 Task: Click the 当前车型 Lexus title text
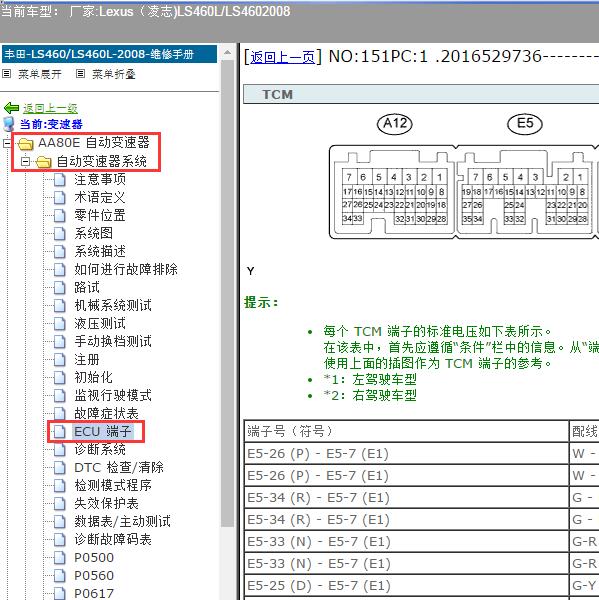point(146,11)
